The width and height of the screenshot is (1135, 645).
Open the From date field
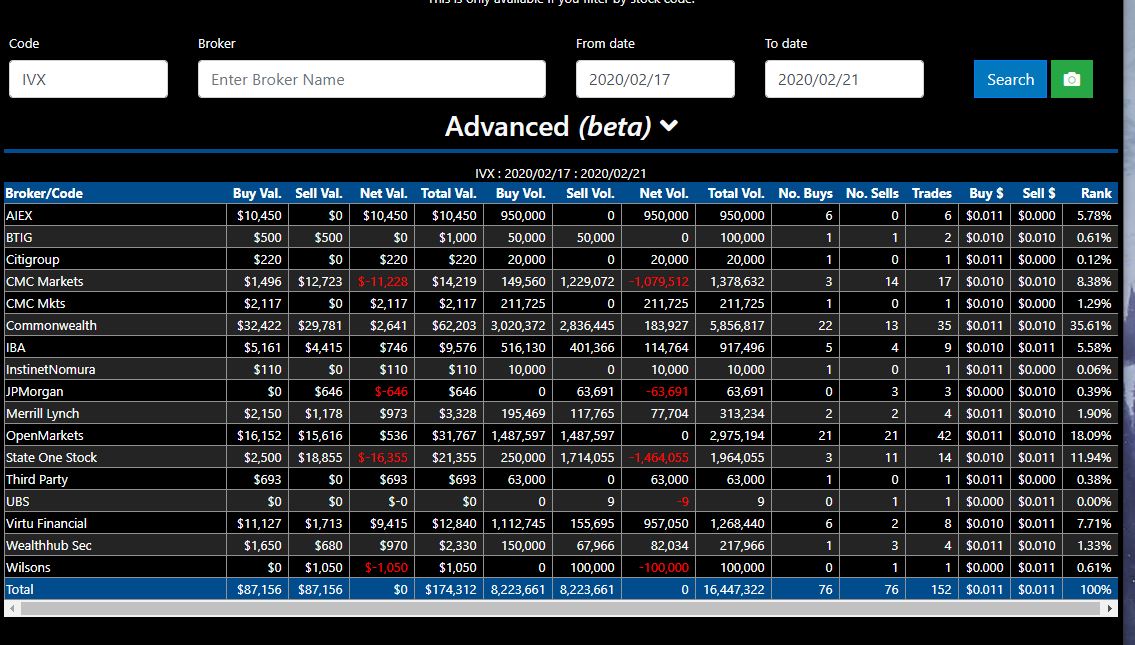[655, 79]
